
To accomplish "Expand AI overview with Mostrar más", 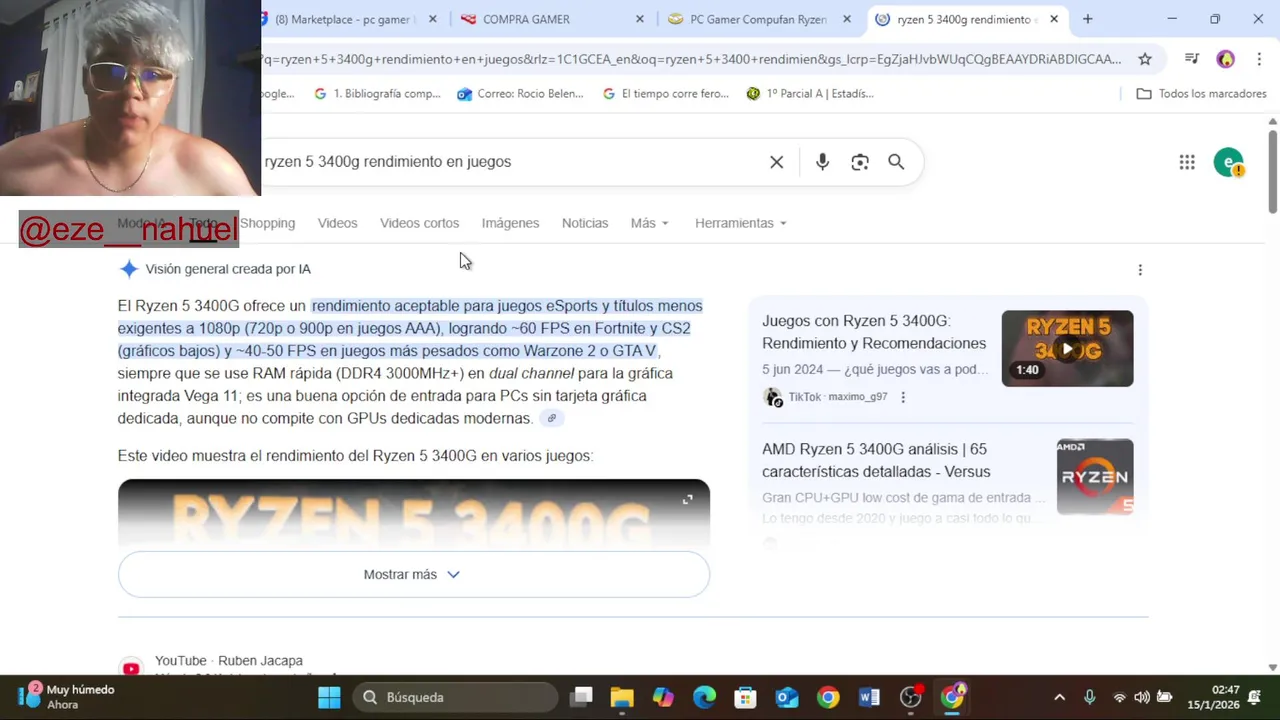I will point(414,575).
